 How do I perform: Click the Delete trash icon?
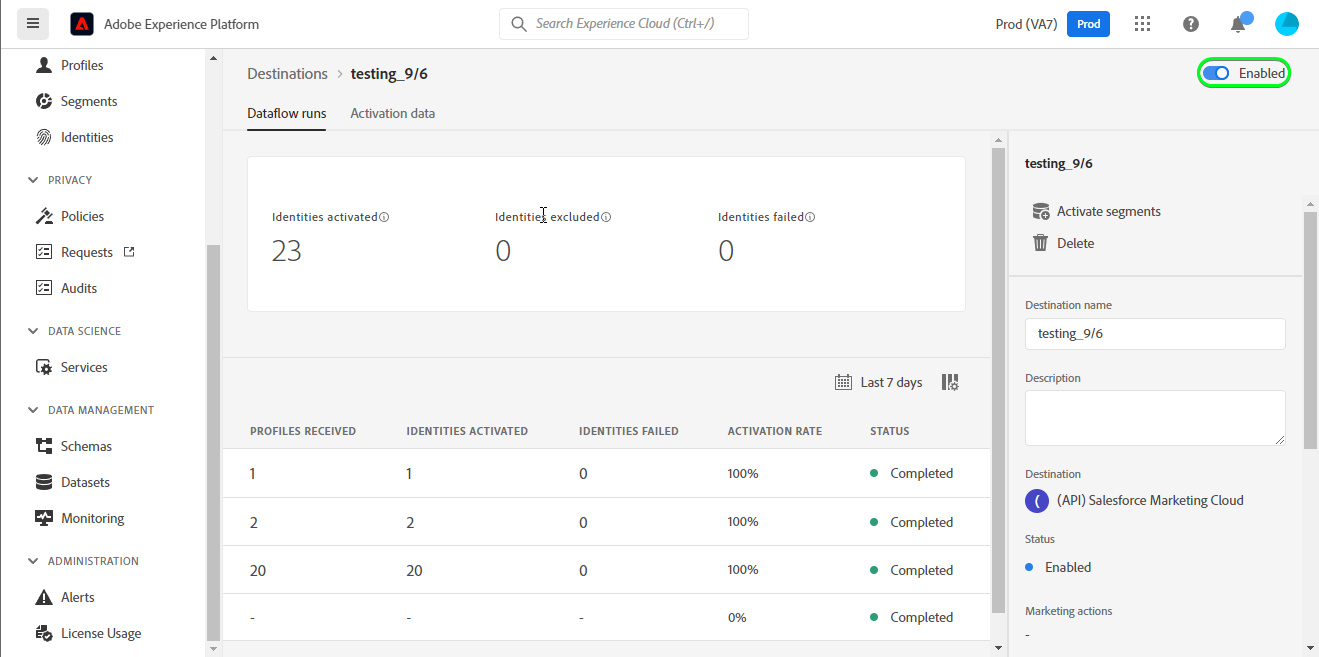point(1041,243)
